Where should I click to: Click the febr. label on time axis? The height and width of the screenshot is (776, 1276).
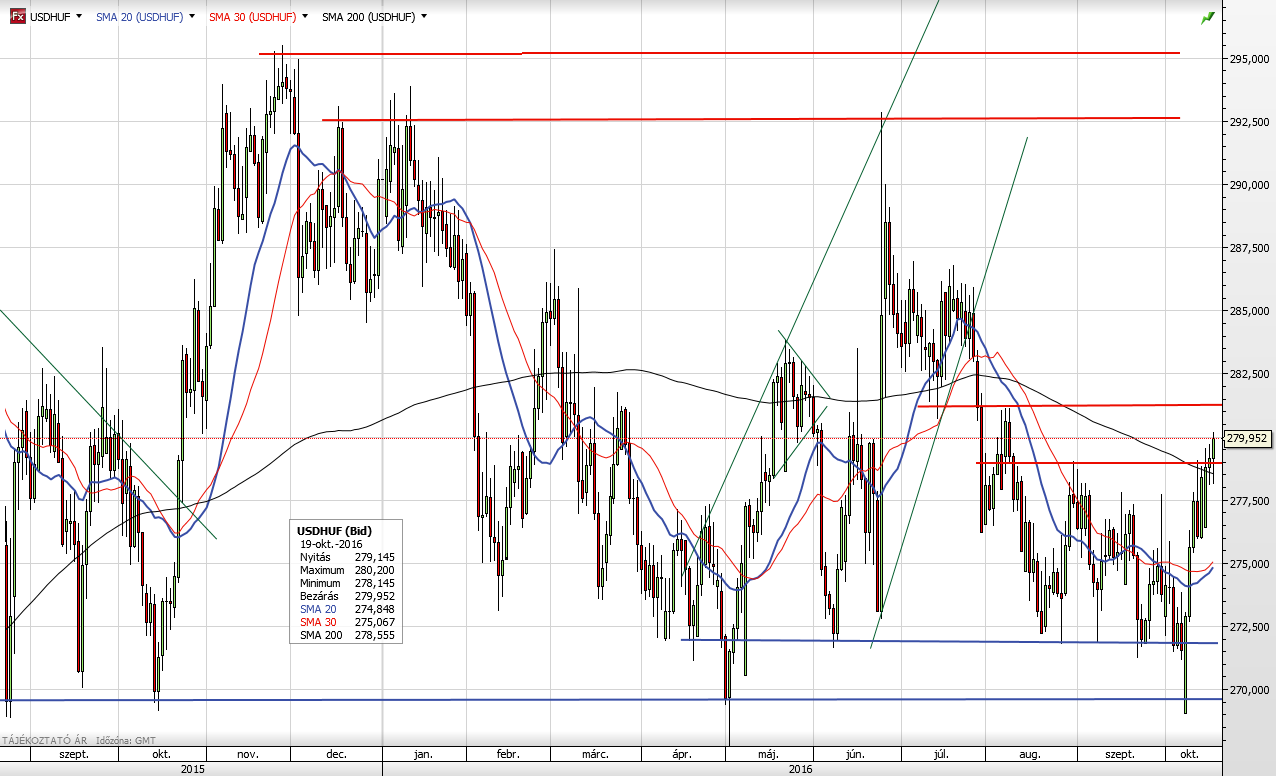(507, 753)
